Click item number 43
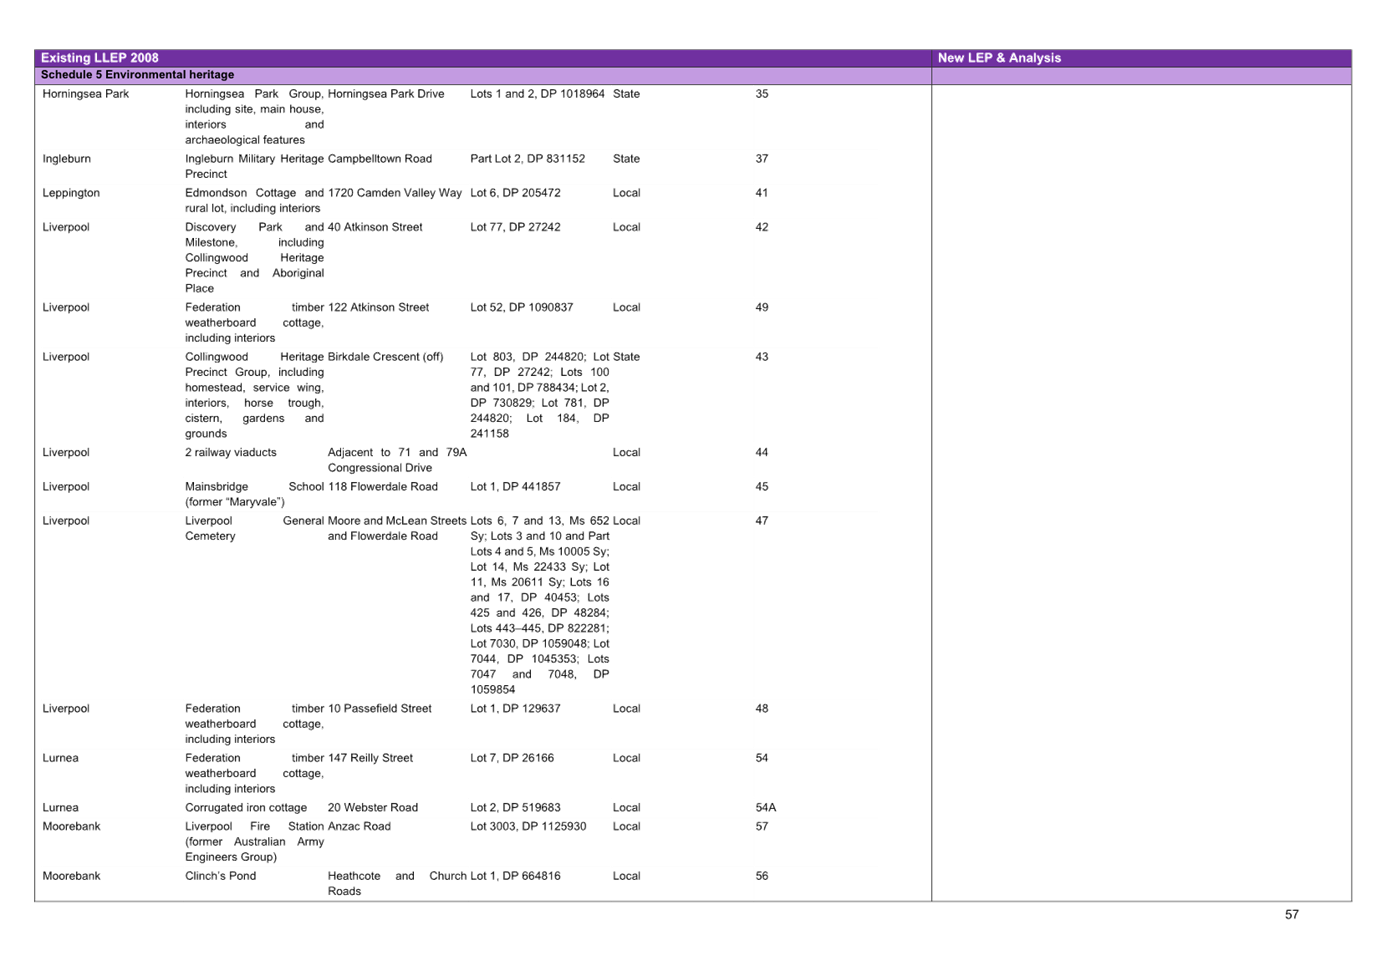Screen dimensions: 1382x977 [x=762, y=357]
